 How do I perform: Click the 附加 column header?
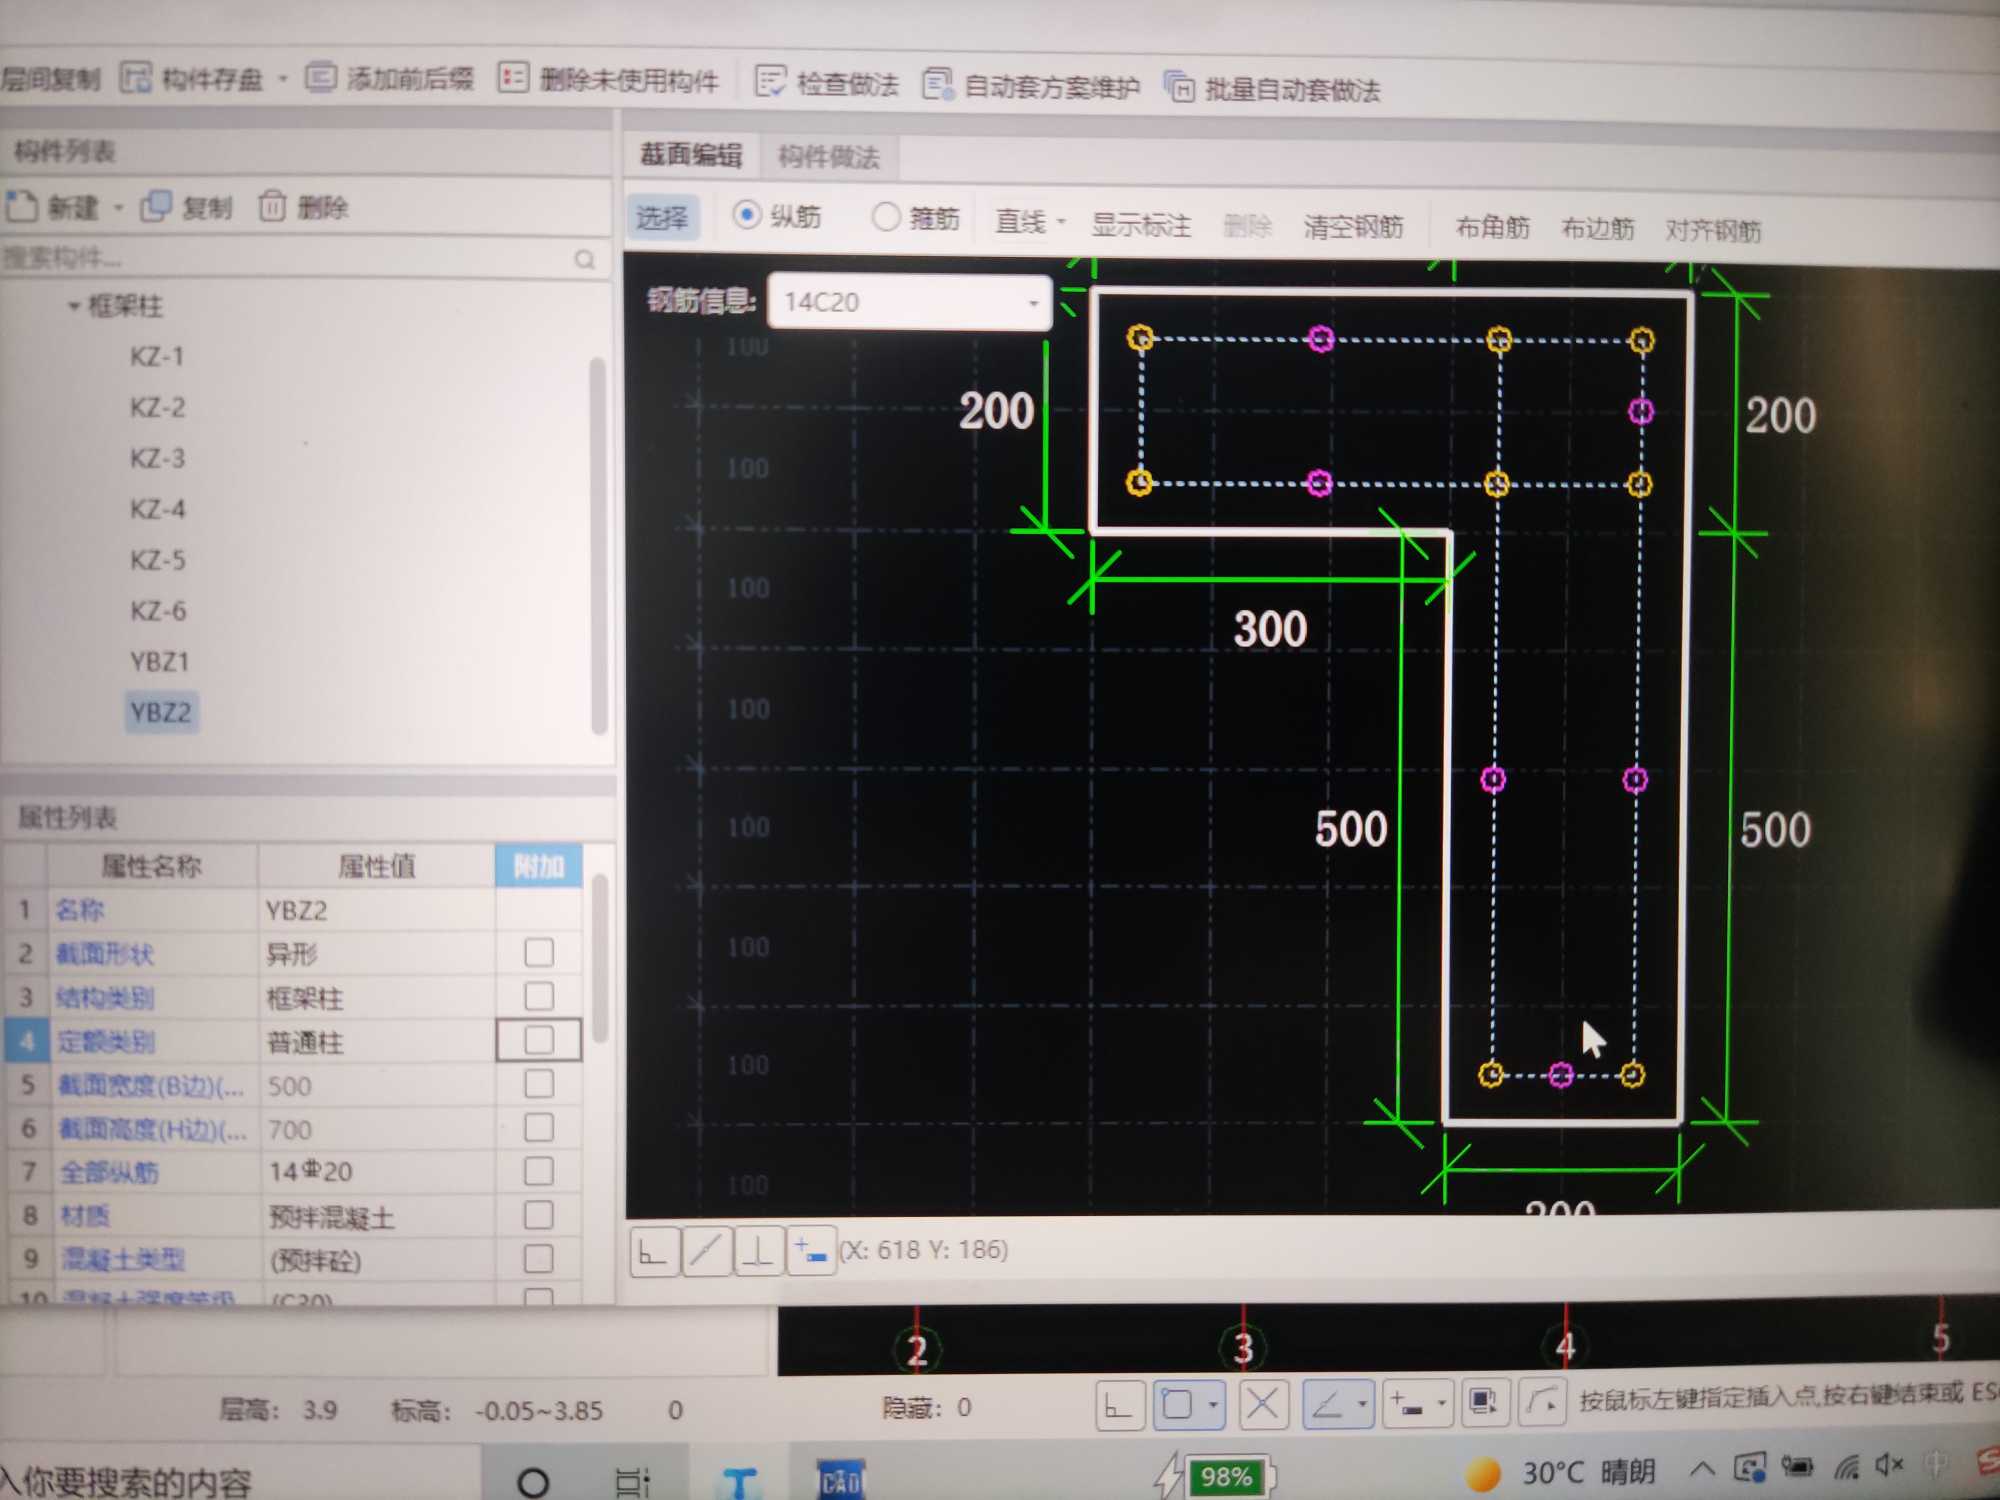click(x=539, y=866)
